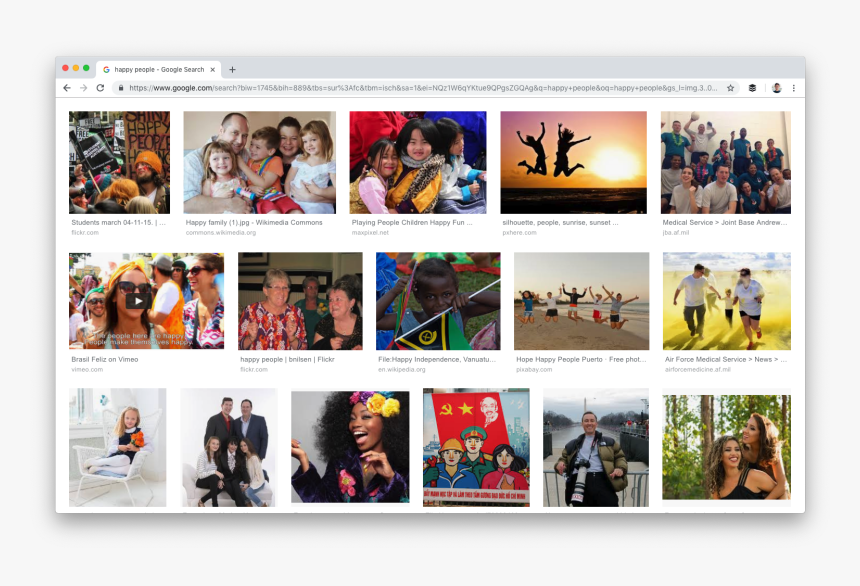Open the layered stack extension icon
Image resolution: width=860 pixels, height=586 pixels.
tap(752, 88)
